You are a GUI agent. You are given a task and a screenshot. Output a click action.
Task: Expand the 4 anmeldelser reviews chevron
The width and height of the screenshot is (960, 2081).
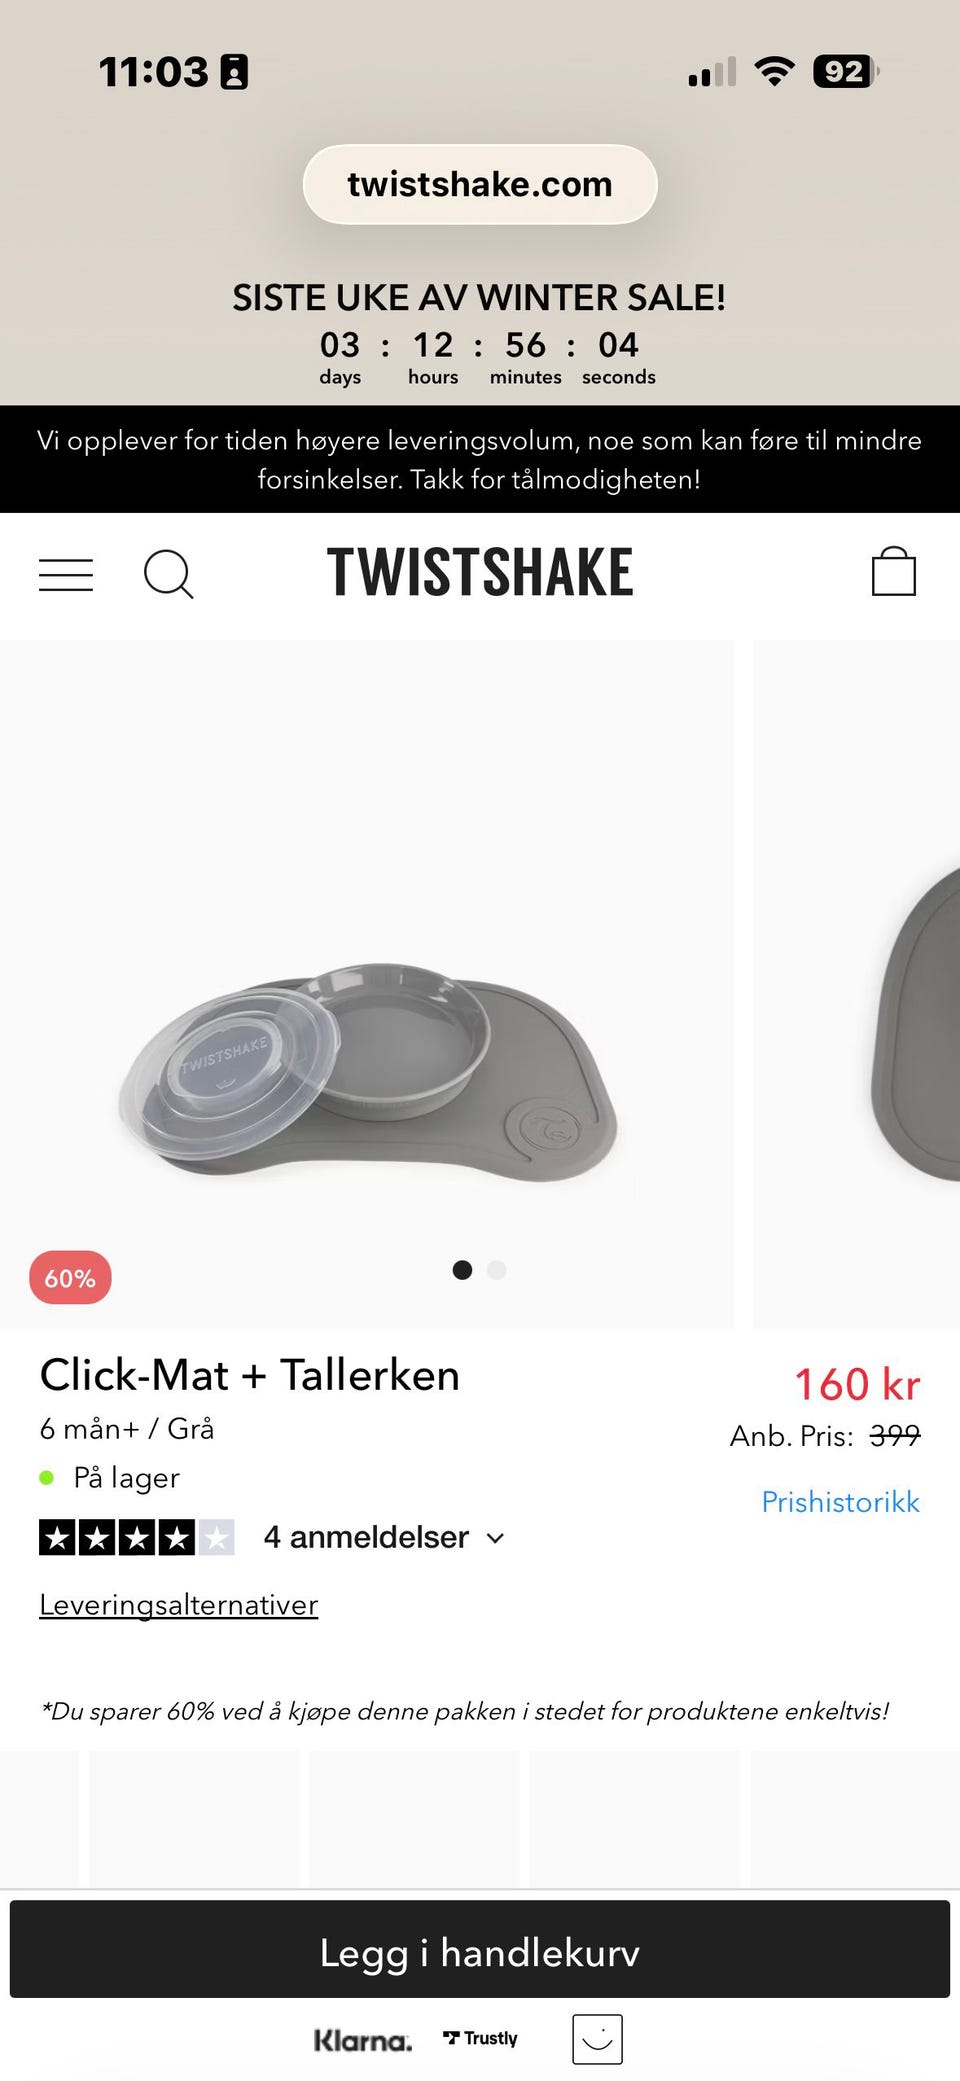(x=495, y=1538)
